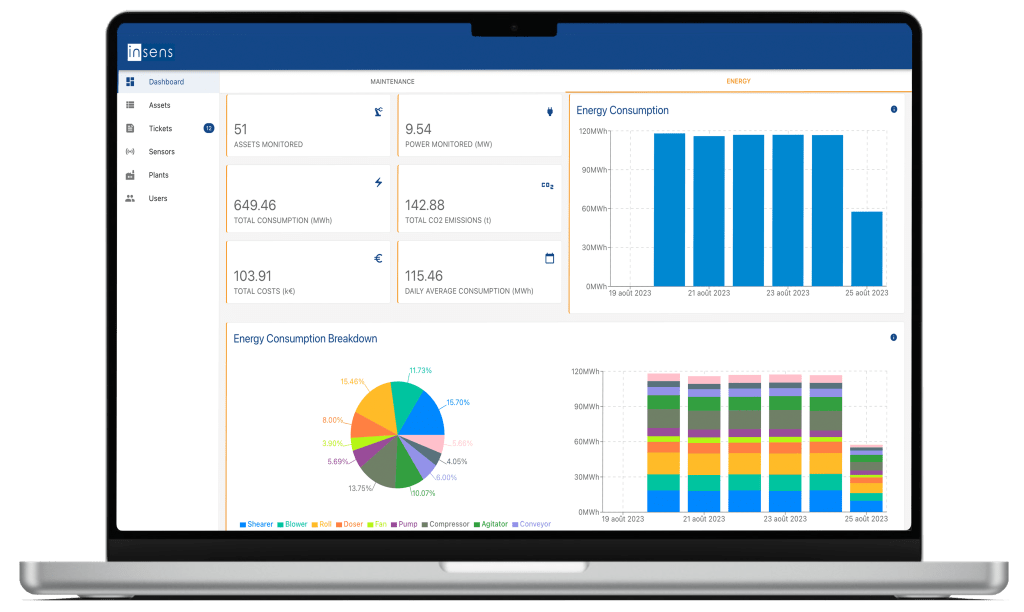The image size is (1024, 612).
Task: Click lightning bolt icon on Total Consumption card
Action: coord(378,183)
